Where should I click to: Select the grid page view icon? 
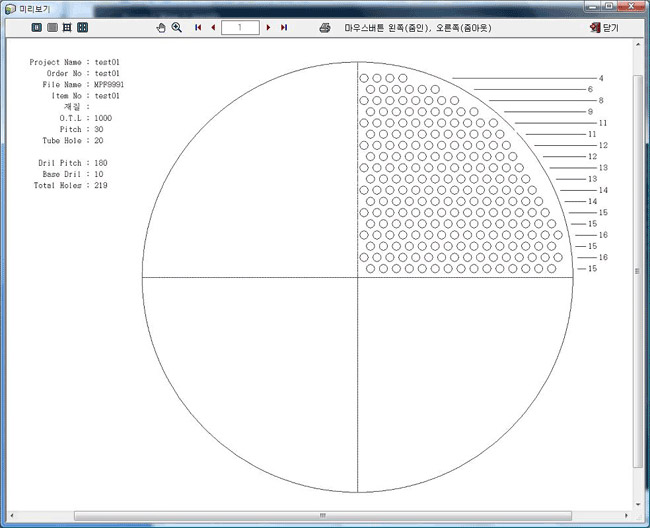click(x=67, y=27)
